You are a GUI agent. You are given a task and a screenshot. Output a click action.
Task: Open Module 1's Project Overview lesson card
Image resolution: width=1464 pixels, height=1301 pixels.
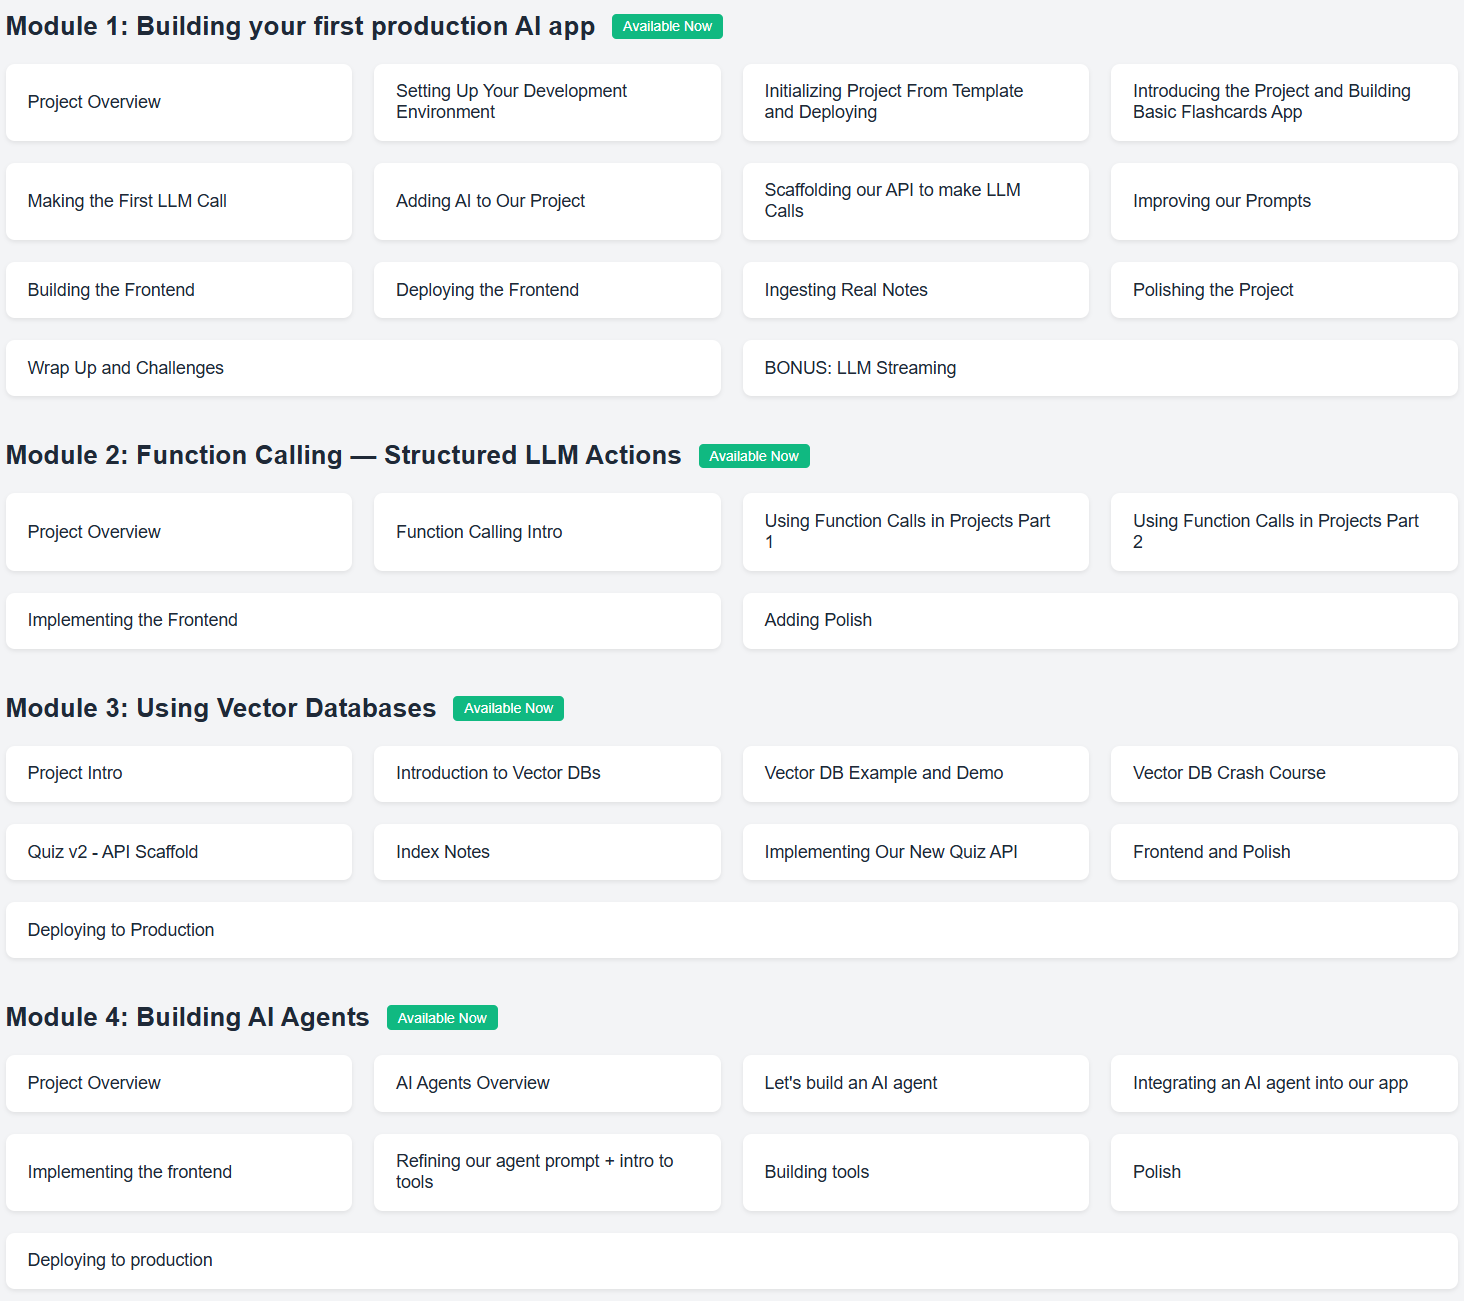tap(179, 102)
